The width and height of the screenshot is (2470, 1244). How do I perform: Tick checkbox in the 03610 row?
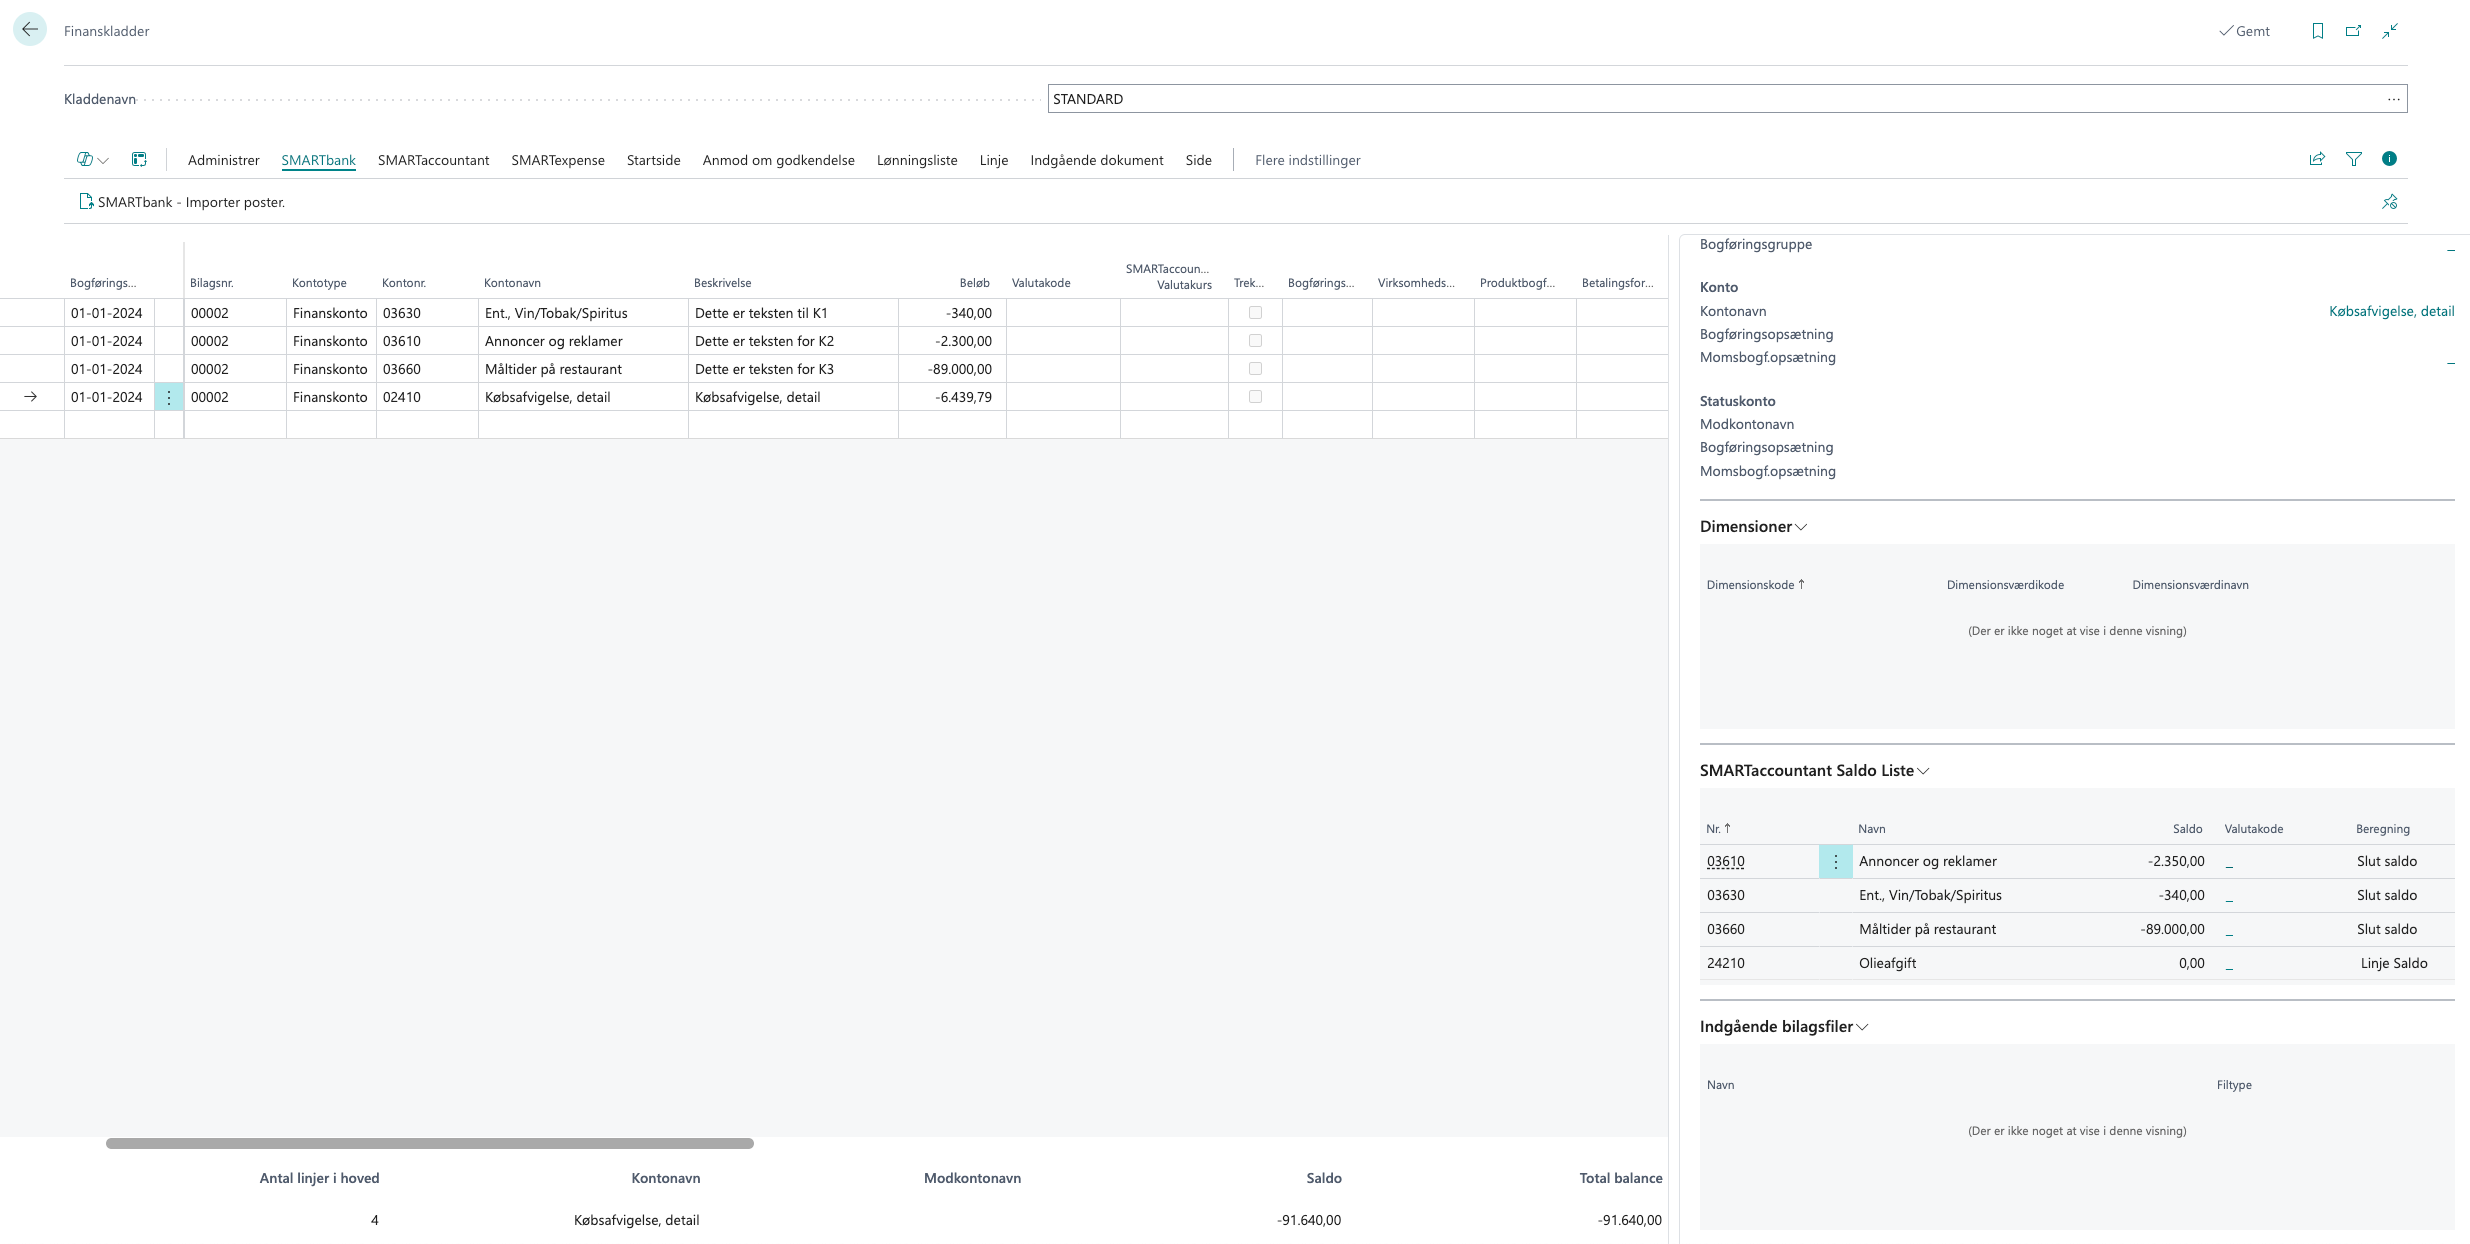1255,341
